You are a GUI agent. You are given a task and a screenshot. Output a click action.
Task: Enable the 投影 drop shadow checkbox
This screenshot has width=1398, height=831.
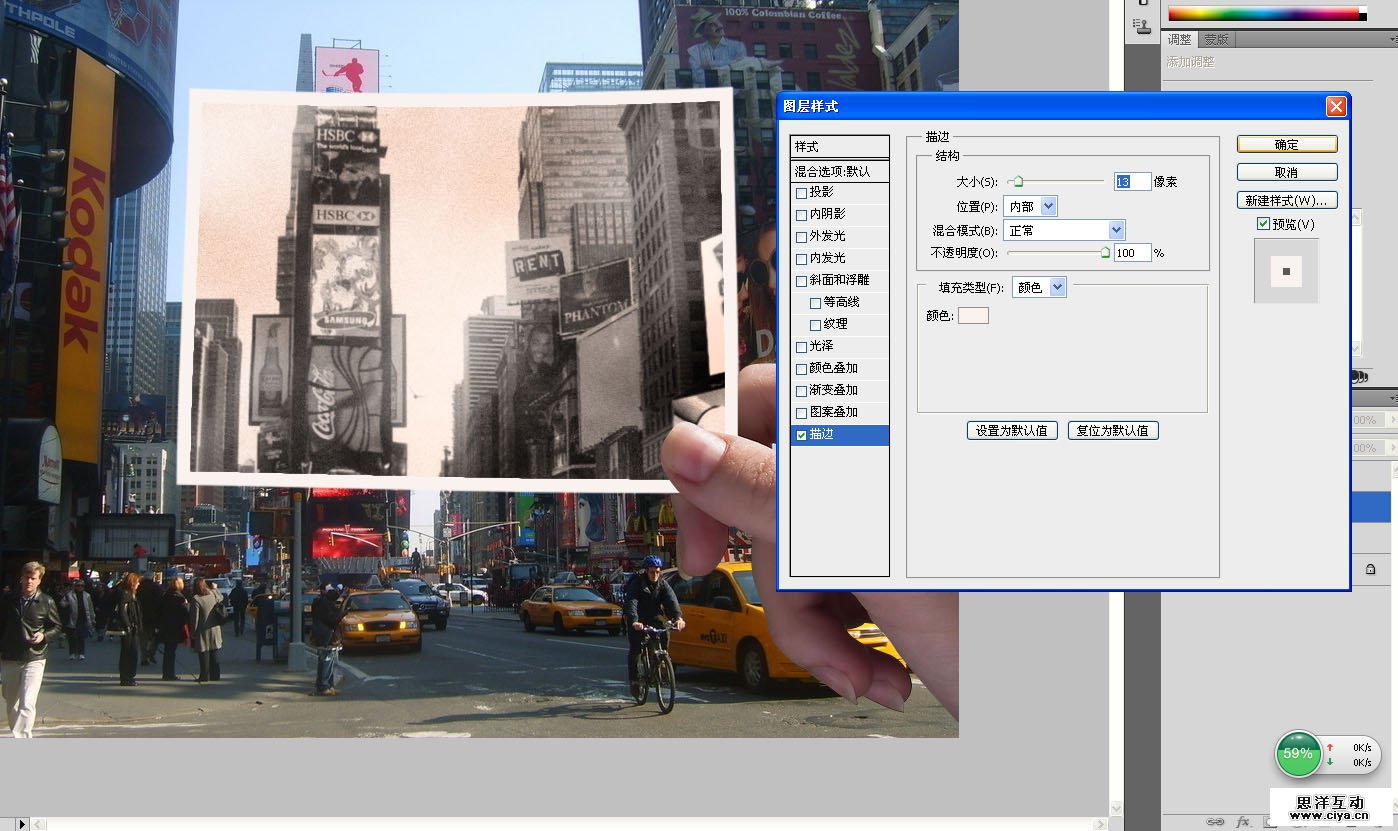click(801, 192)
